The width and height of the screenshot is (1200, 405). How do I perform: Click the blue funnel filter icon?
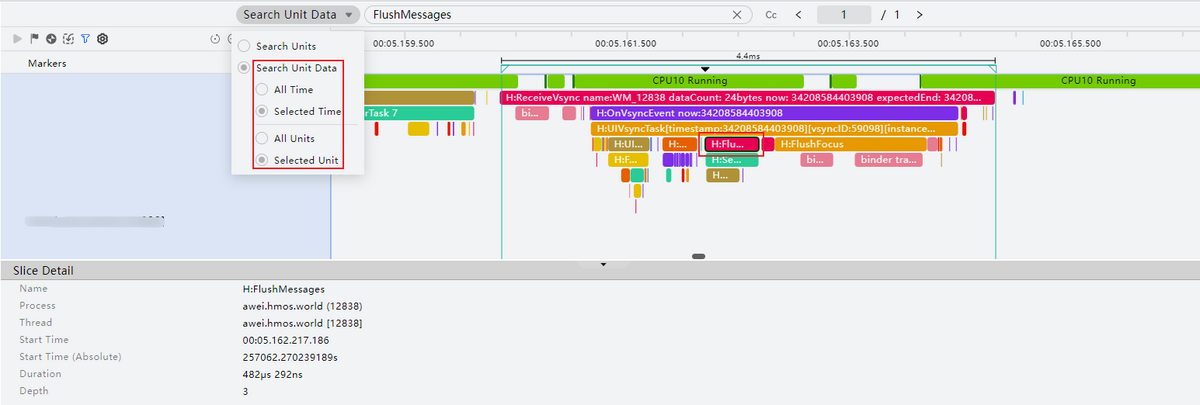(85, 39)
